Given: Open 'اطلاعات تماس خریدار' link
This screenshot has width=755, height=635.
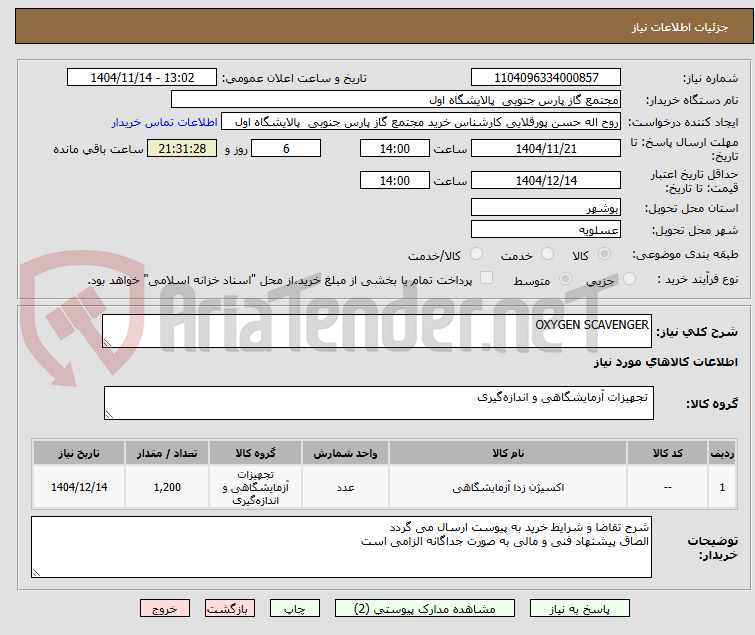Looking at the screenshot, I should (165, 122).
